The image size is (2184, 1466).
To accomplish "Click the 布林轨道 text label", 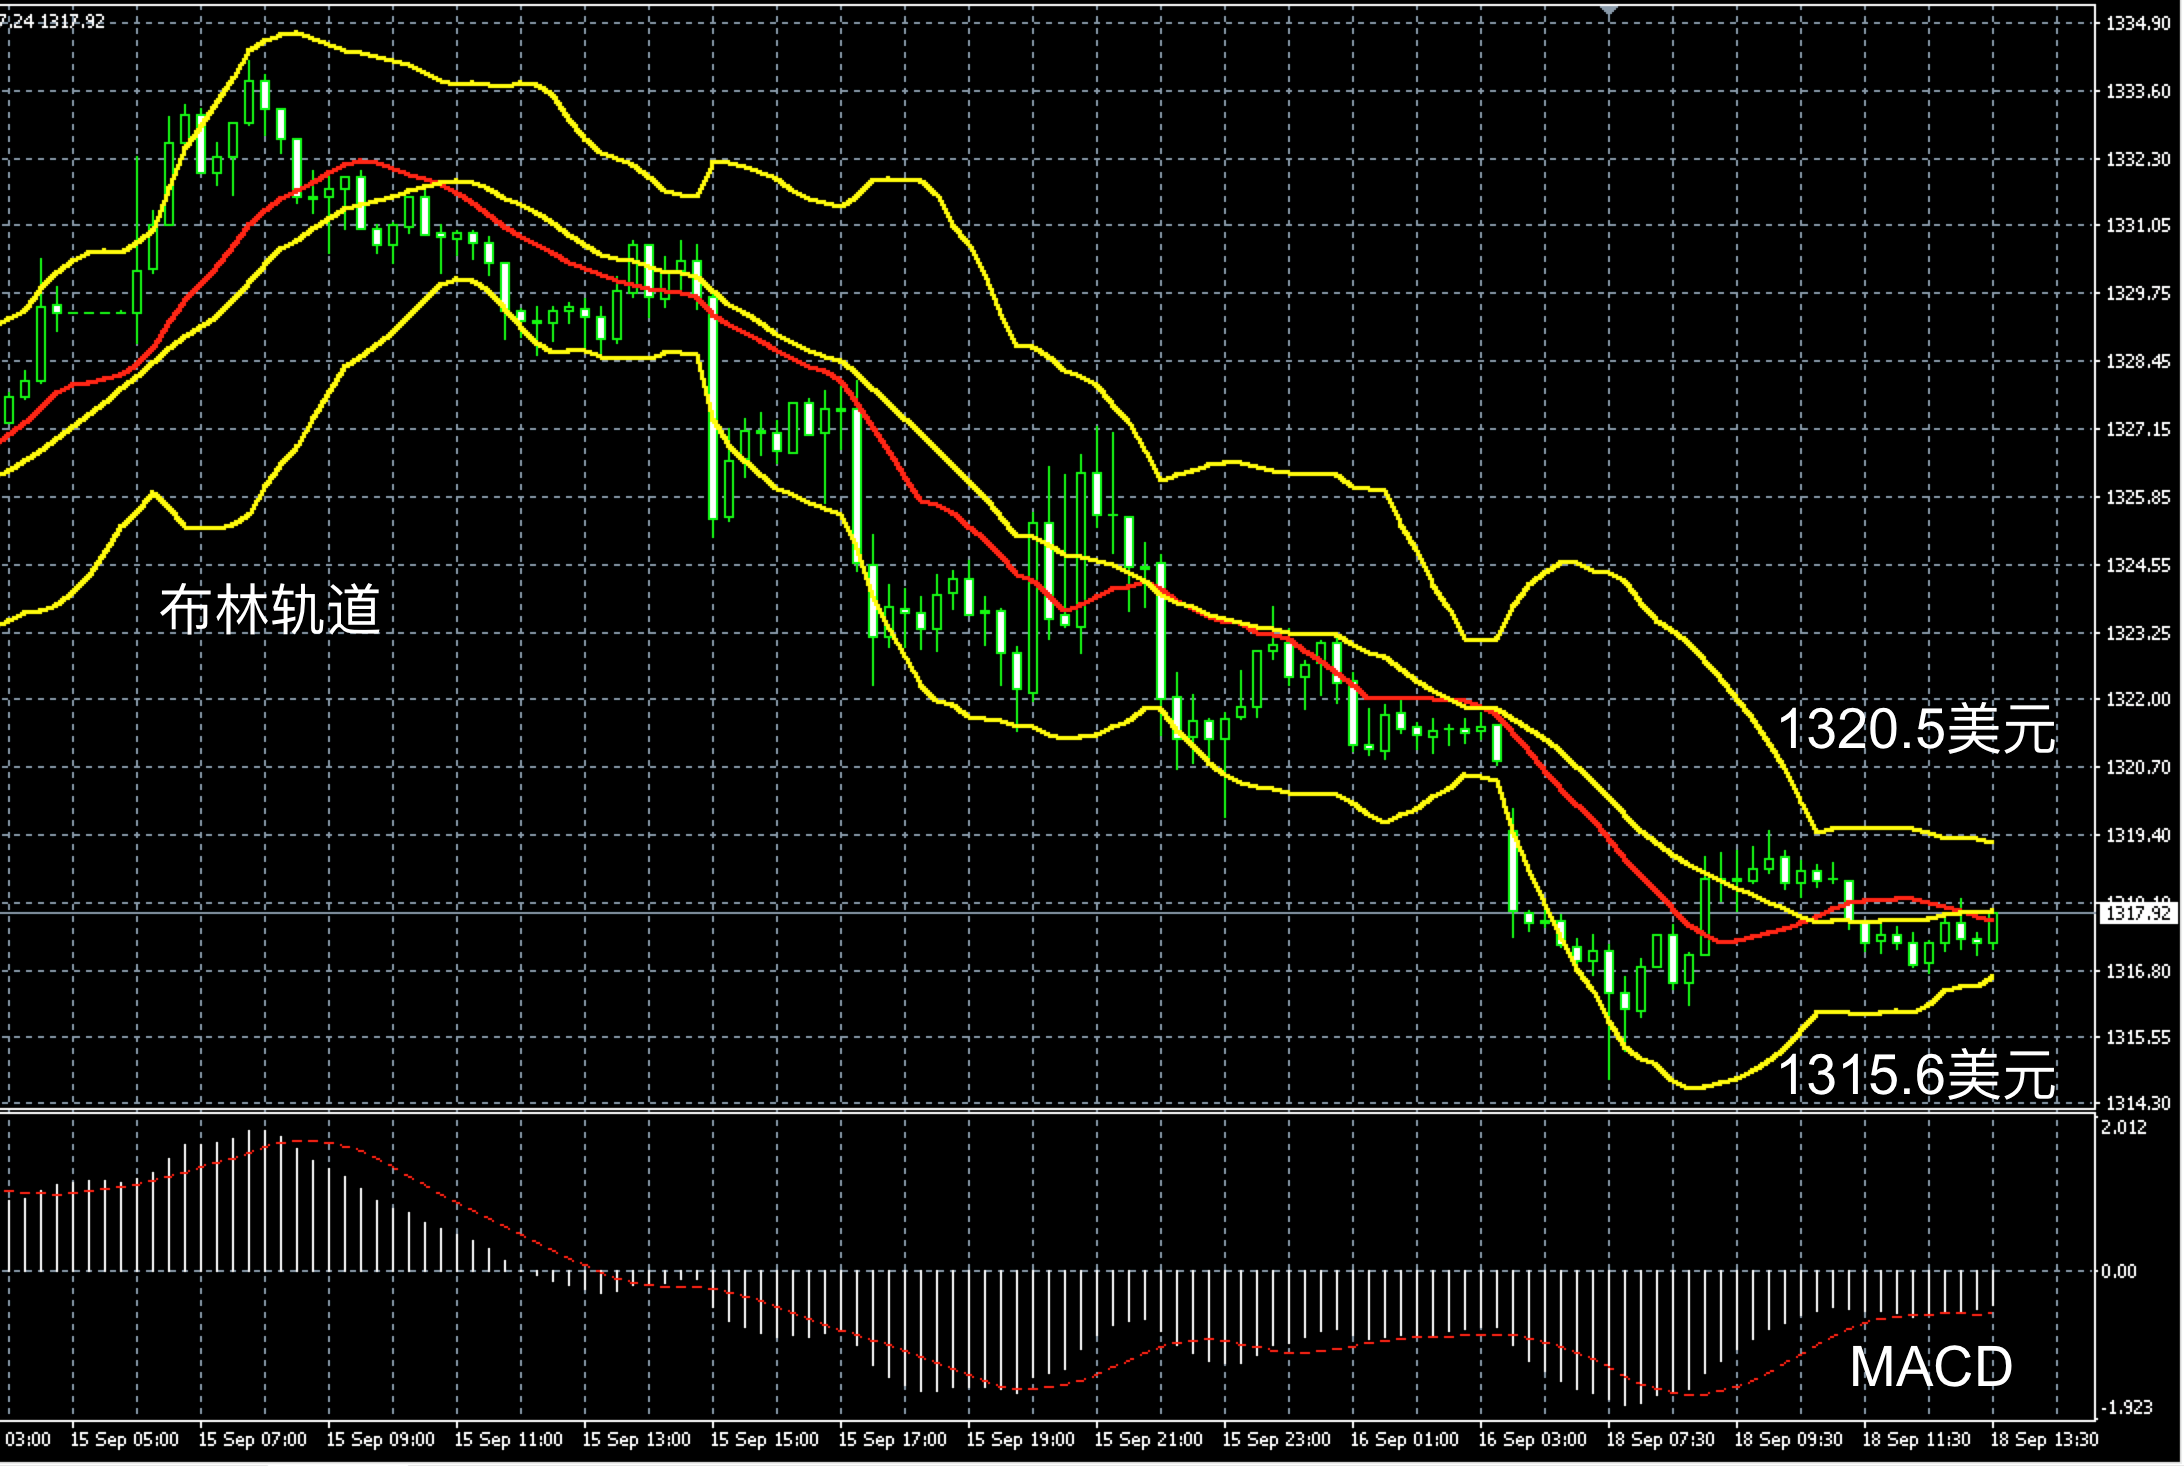I will tap(270, 608).
